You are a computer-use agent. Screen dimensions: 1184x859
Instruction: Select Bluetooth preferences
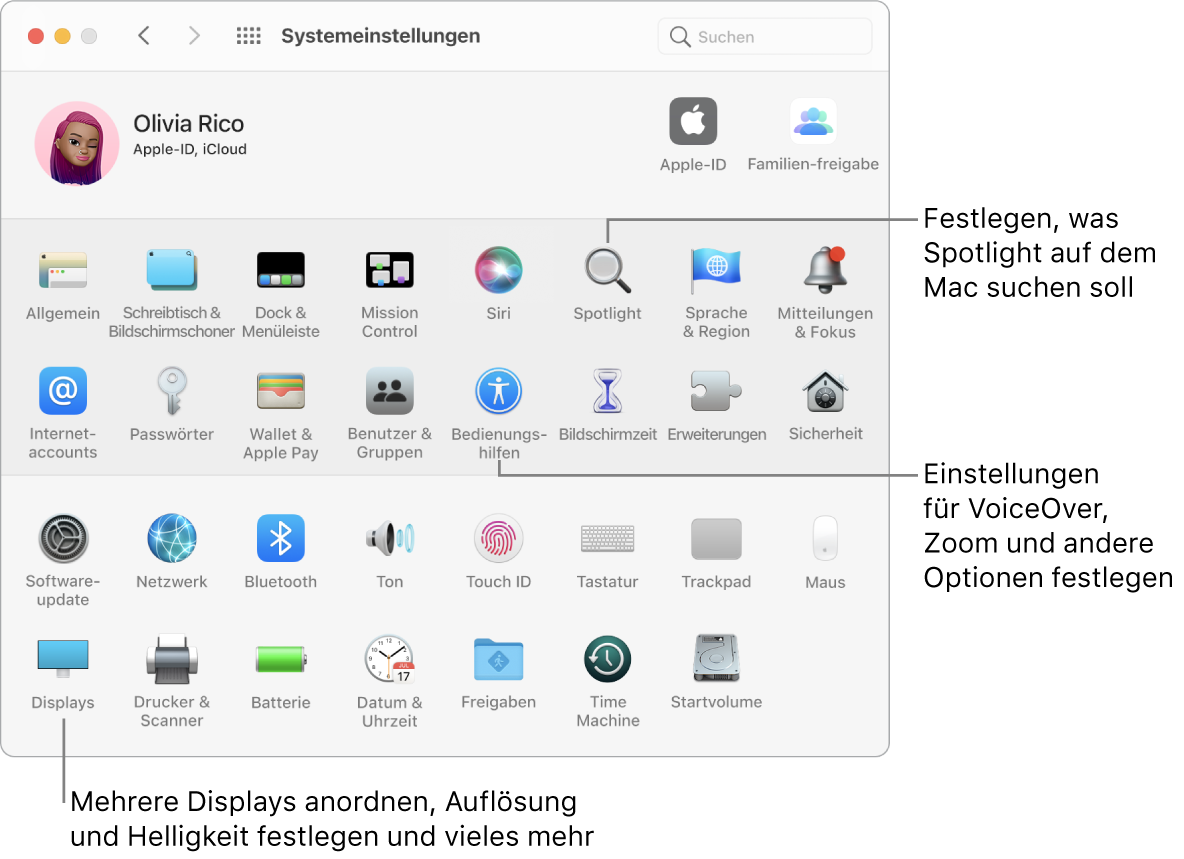point(280,538)
